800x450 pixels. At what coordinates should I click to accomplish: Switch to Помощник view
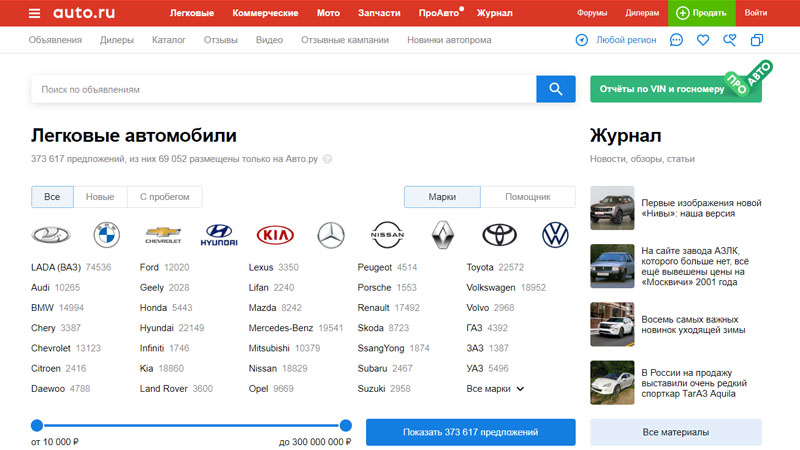528,197
